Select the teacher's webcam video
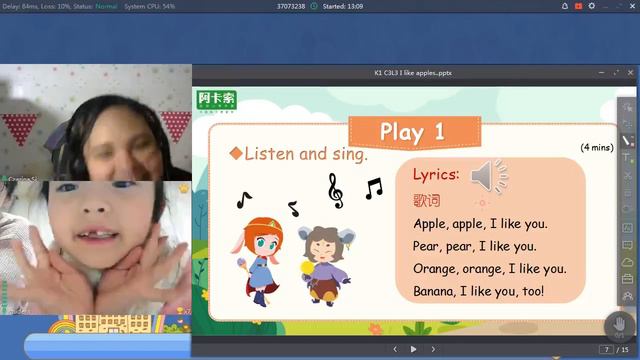This screenshot has height=360, width=640. (96, 122)
